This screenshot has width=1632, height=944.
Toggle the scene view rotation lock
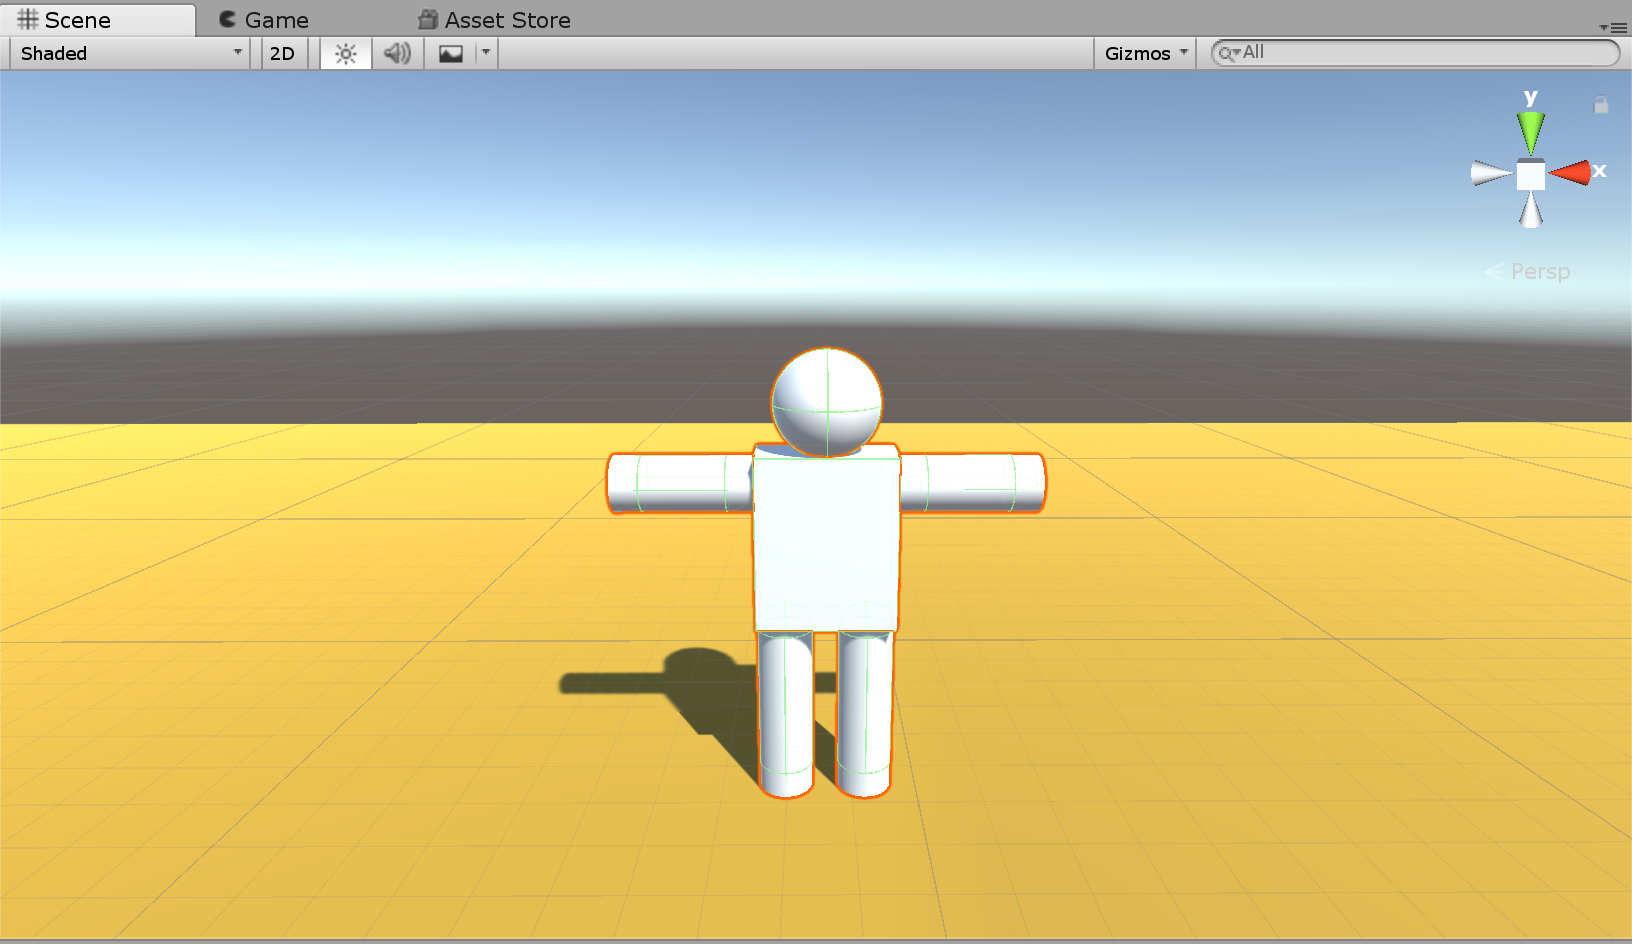click(1601, 105)
